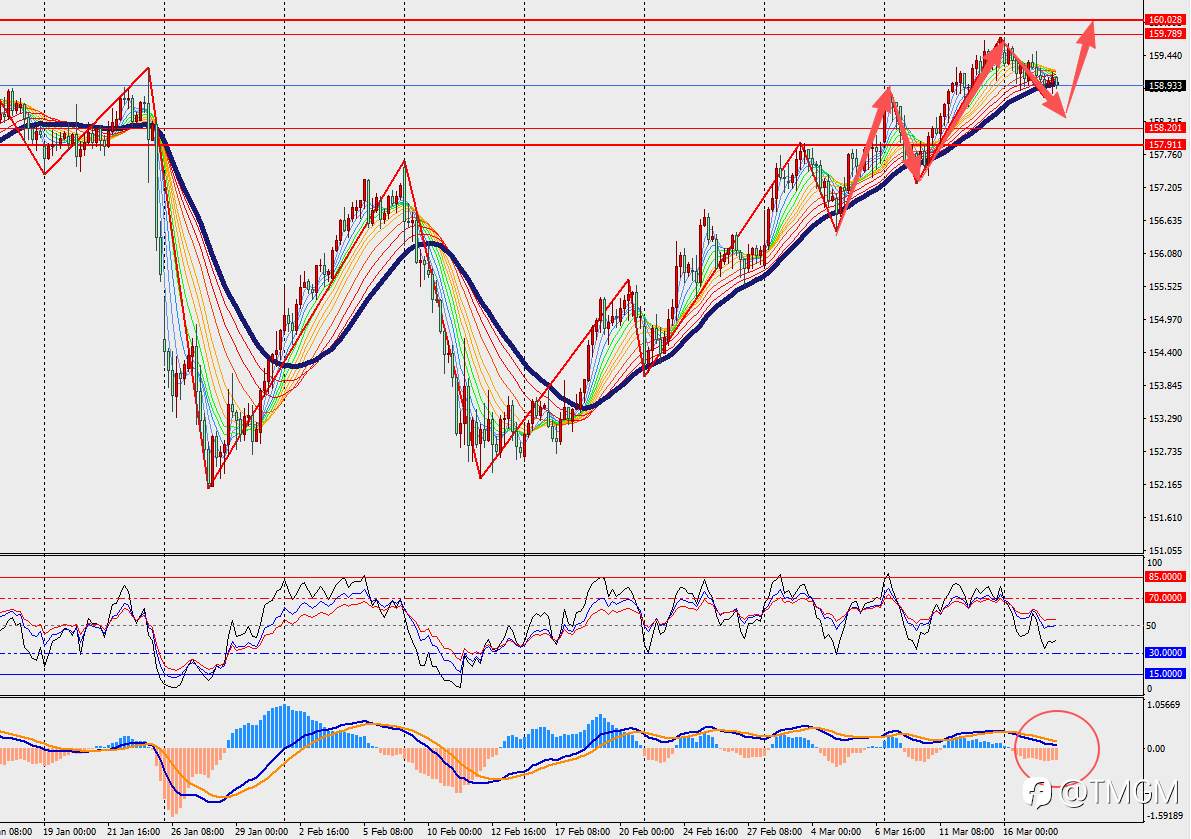Click the oscillator 70.0000 level tag
This screenshot has width=1191, height=839.
click(1165, 598)
